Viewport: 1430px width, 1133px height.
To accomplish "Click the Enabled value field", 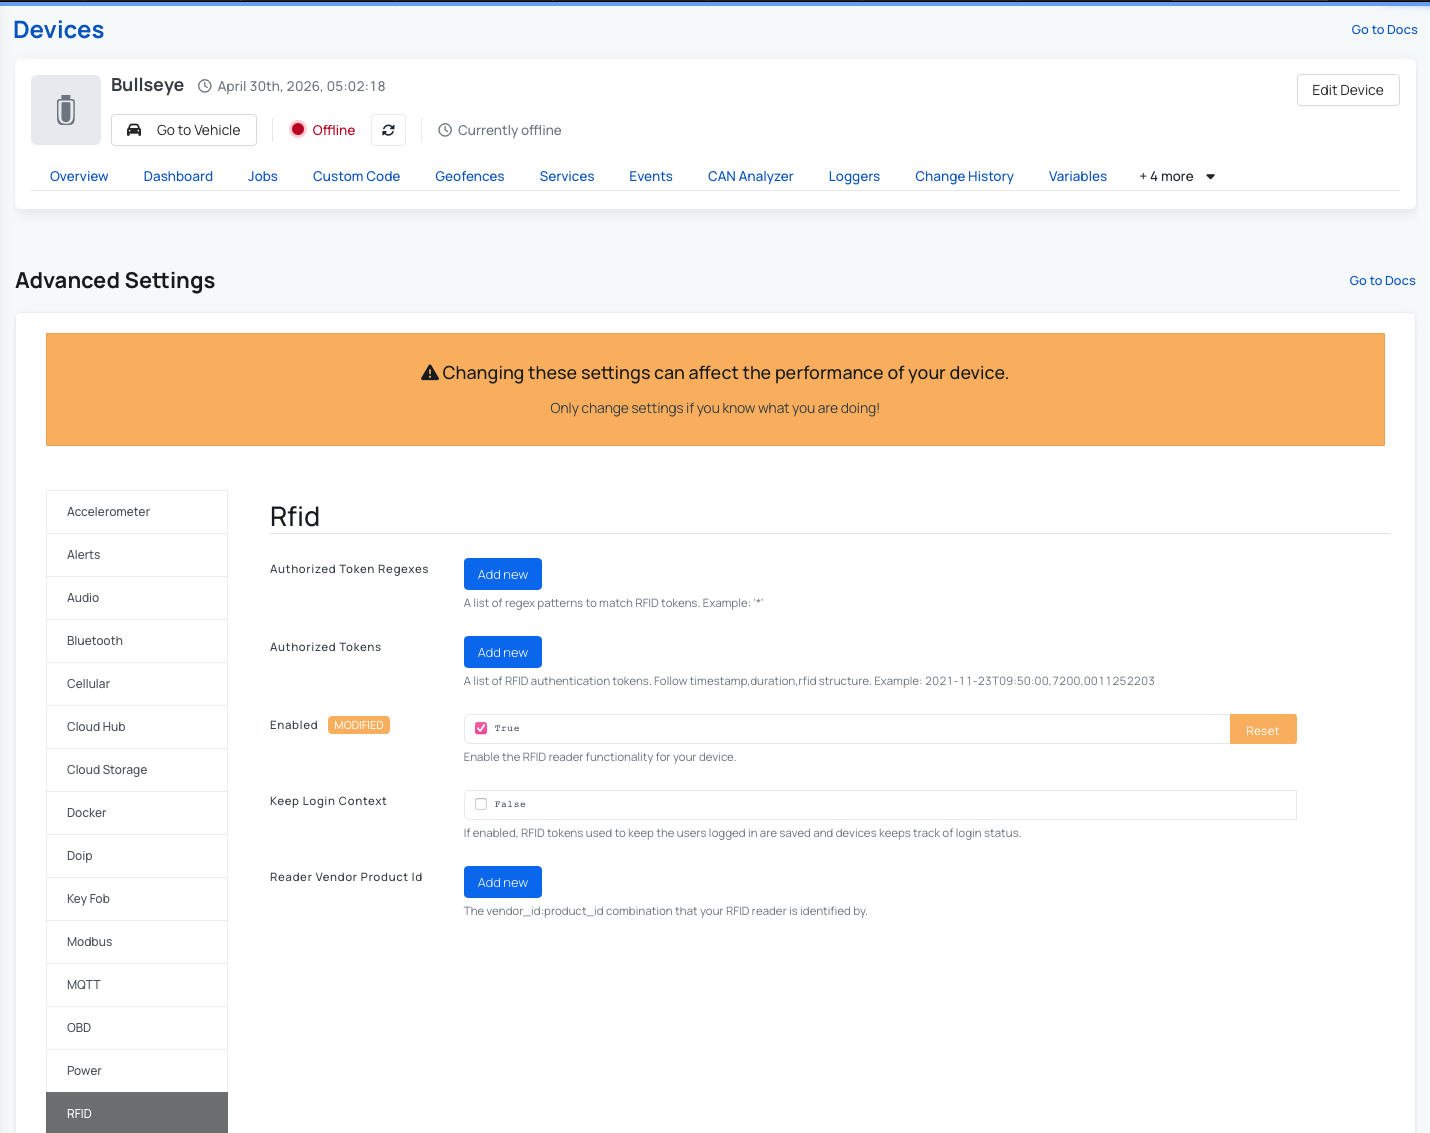I will (847, 729).
